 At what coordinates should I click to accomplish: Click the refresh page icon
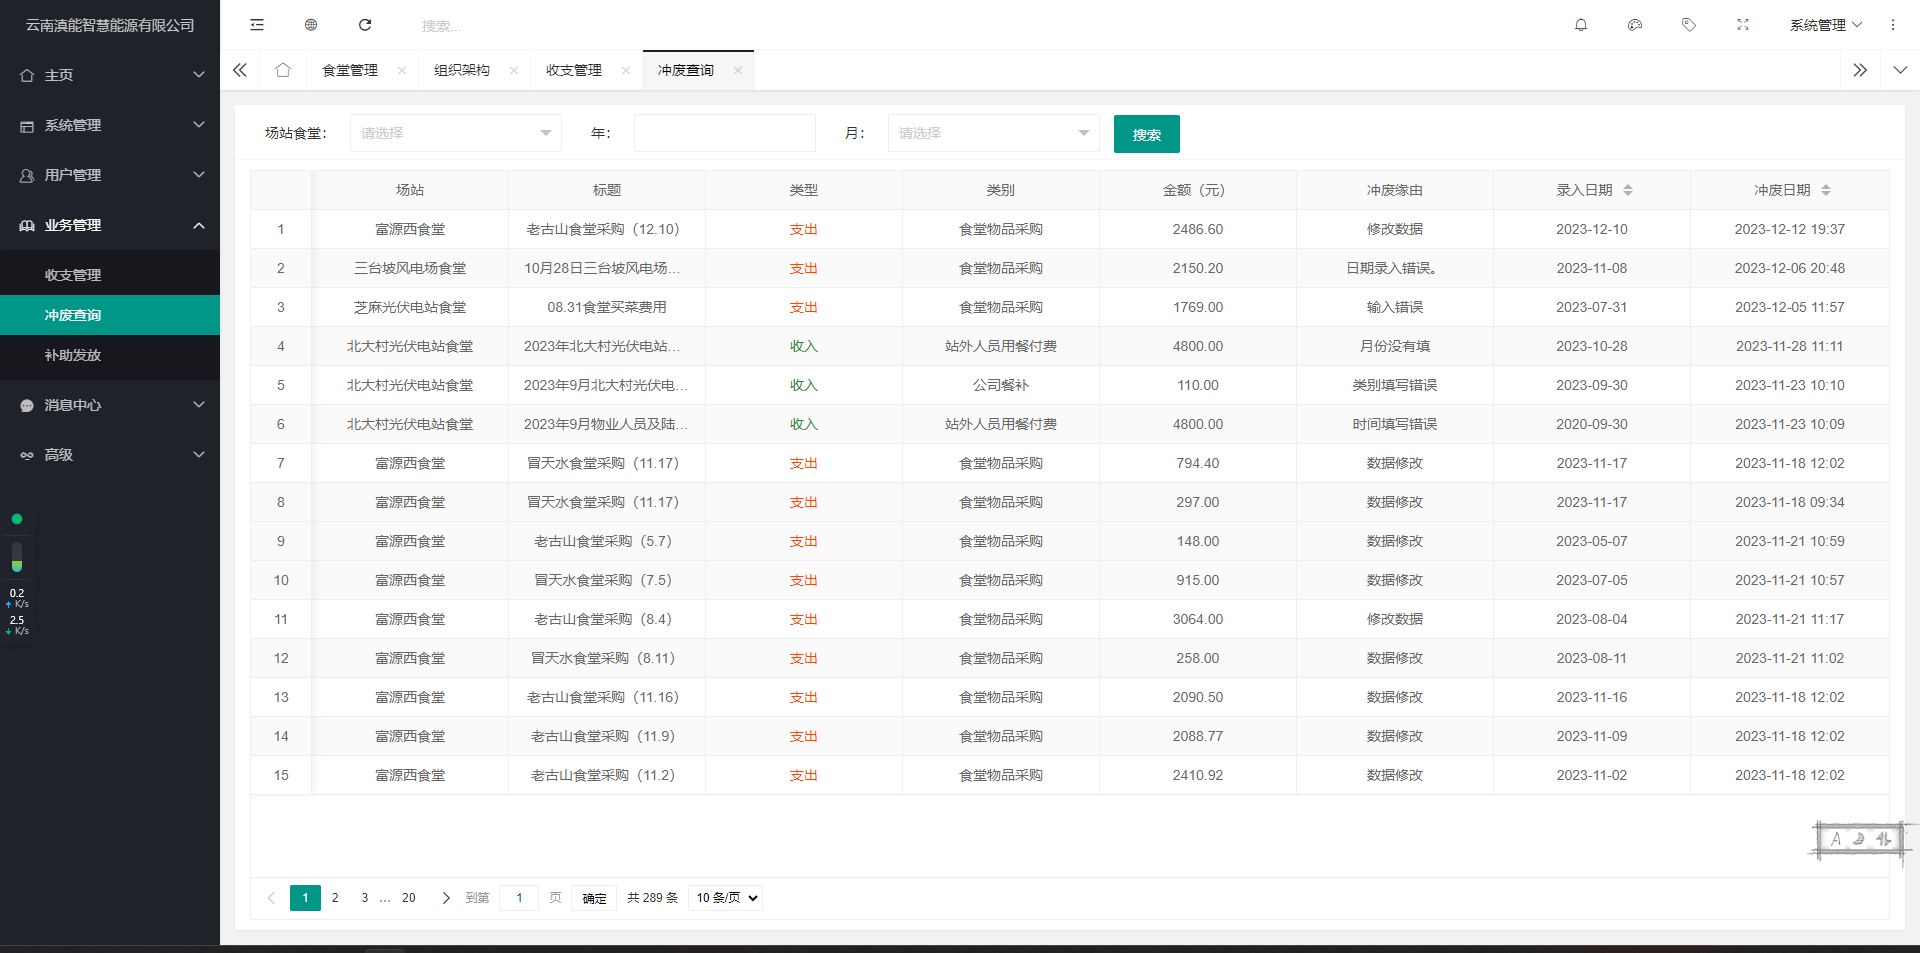coord(365,25)
